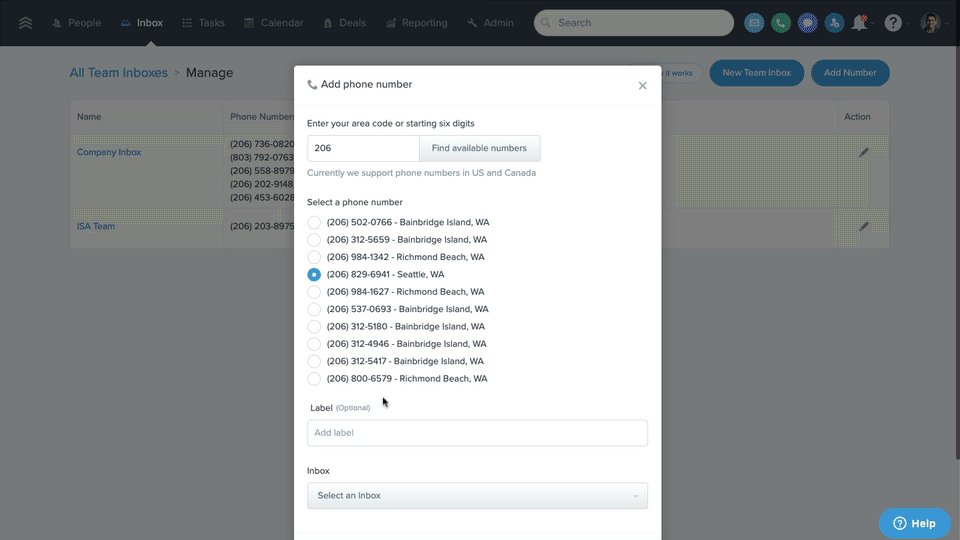Open the Admin menu
The image size is (960, 540).
(x=490, y=23)
